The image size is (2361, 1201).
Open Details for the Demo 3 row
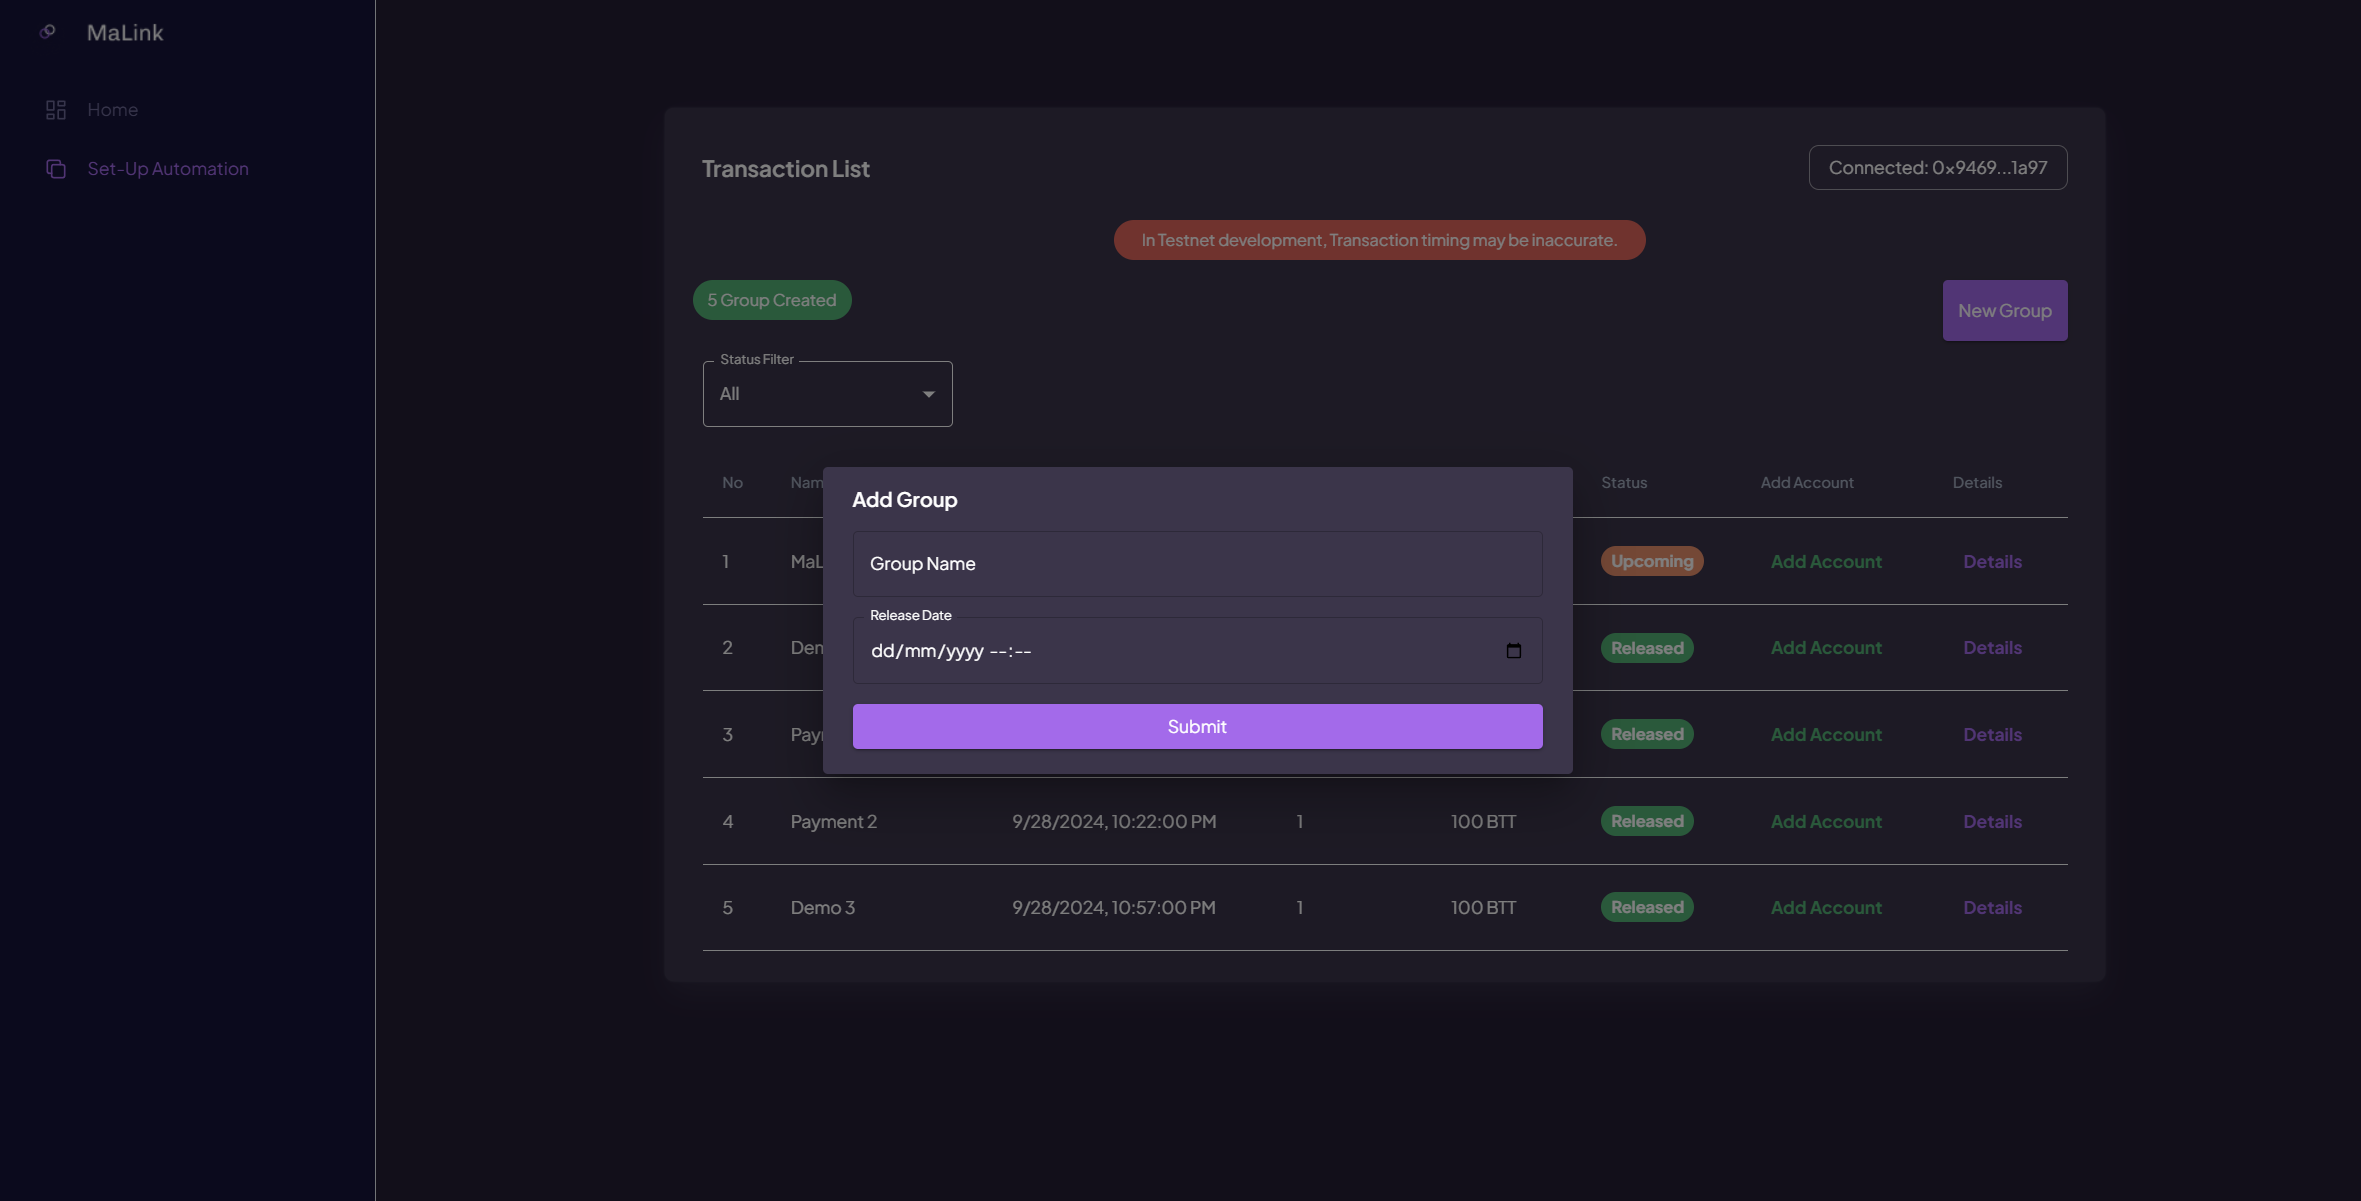1991,907
